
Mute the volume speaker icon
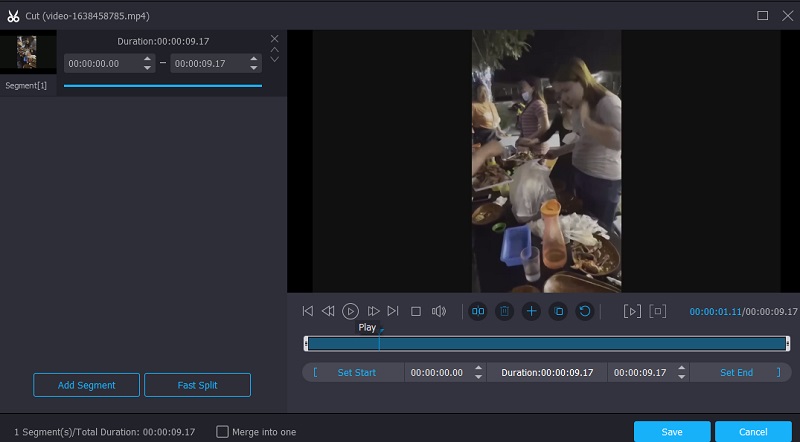[x=438, y=311]
